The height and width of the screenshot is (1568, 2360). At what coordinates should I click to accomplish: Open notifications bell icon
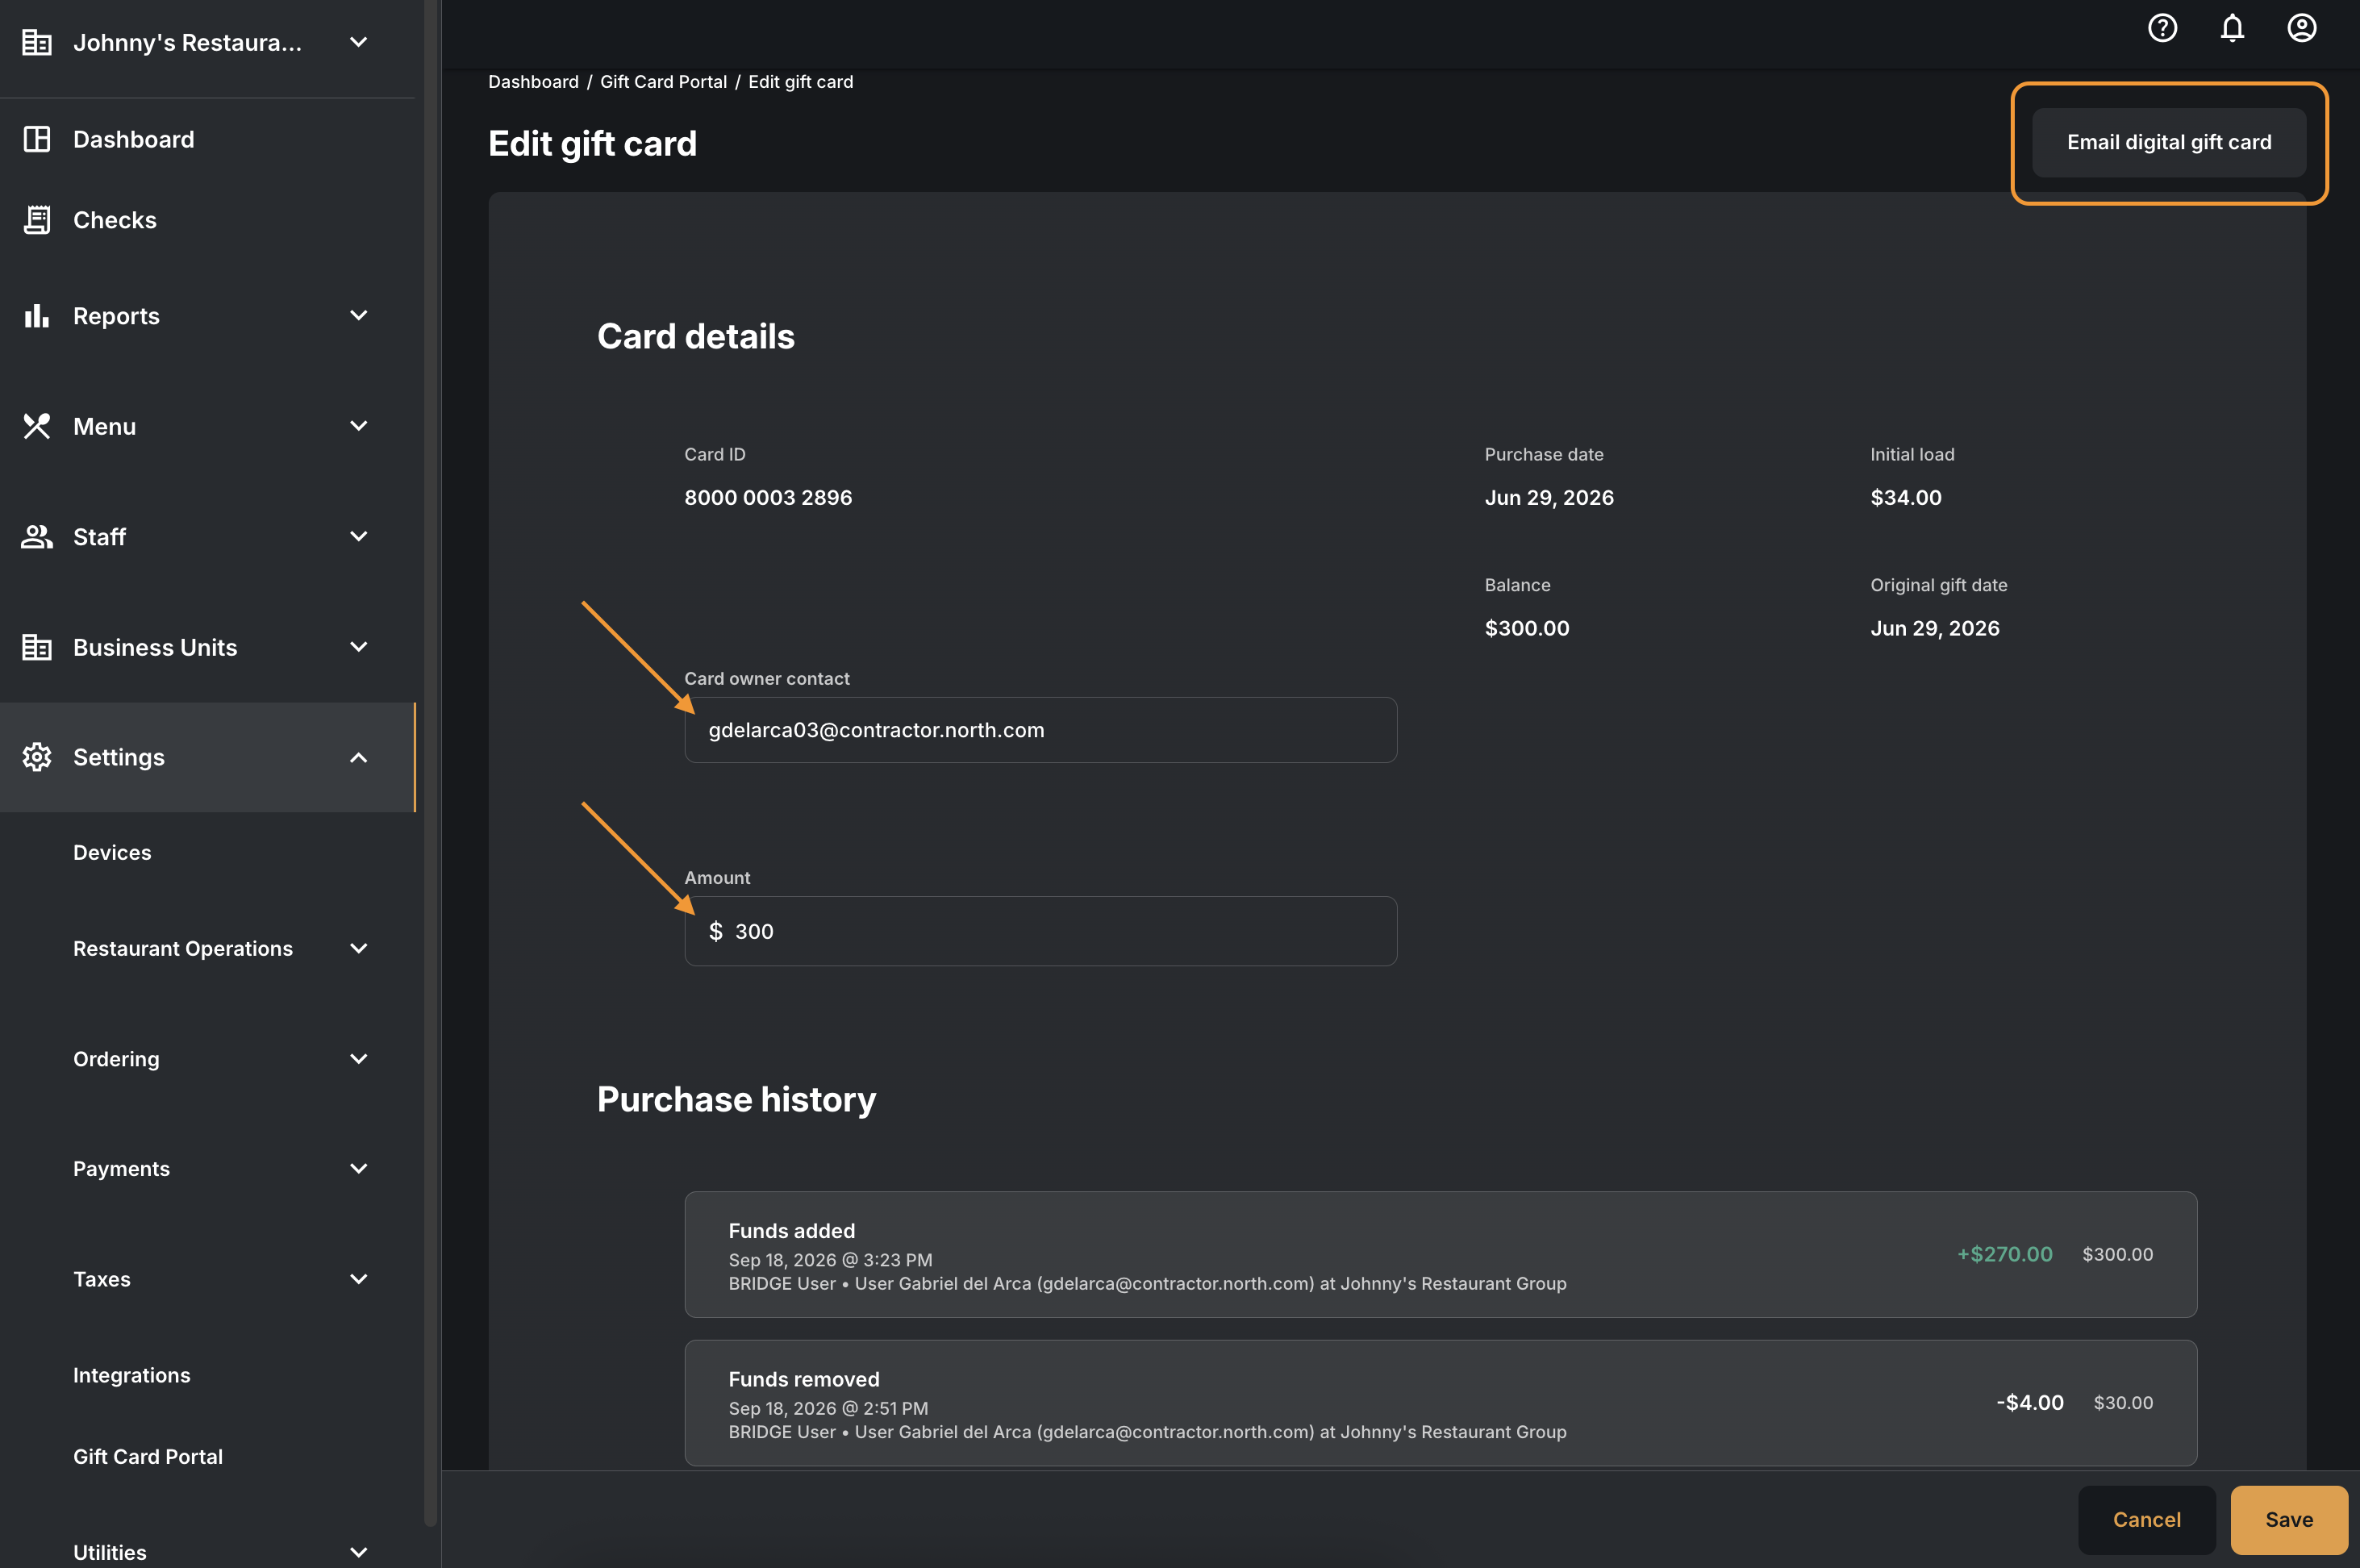[x=2232, y=28]
